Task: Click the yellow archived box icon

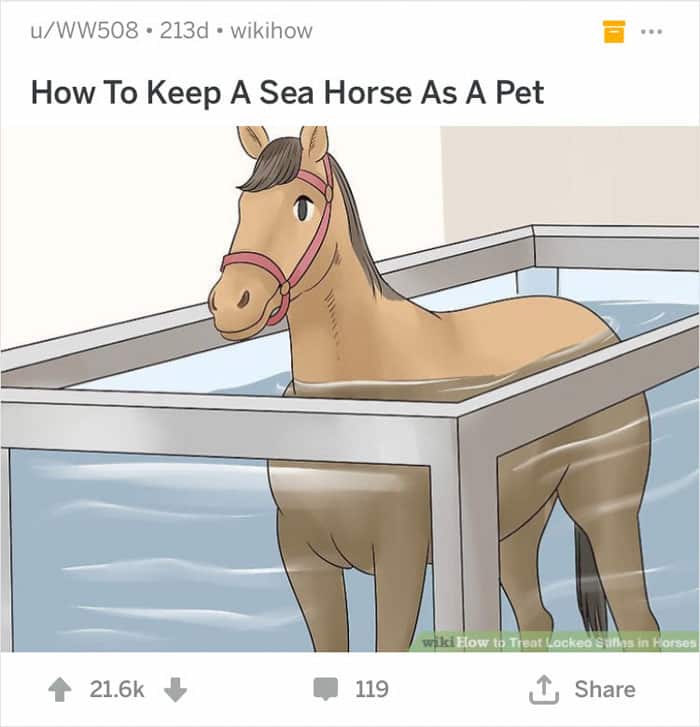Action: coord(614,32)
